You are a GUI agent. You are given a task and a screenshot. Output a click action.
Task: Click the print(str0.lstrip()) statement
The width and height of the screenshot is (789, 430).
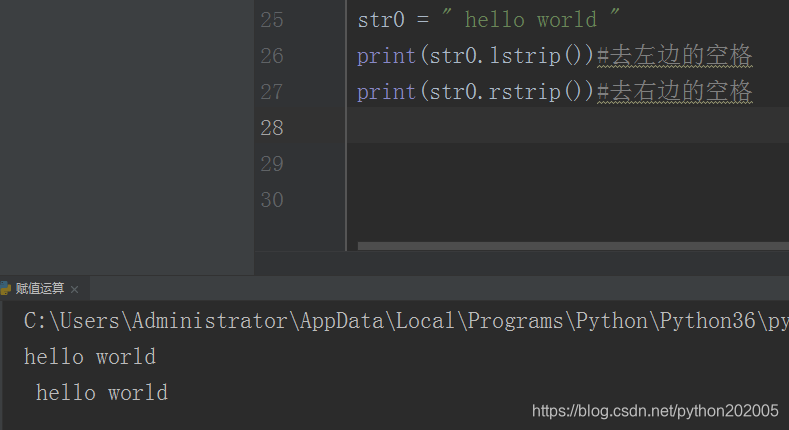pyautogui.click(x=476, y=56)
